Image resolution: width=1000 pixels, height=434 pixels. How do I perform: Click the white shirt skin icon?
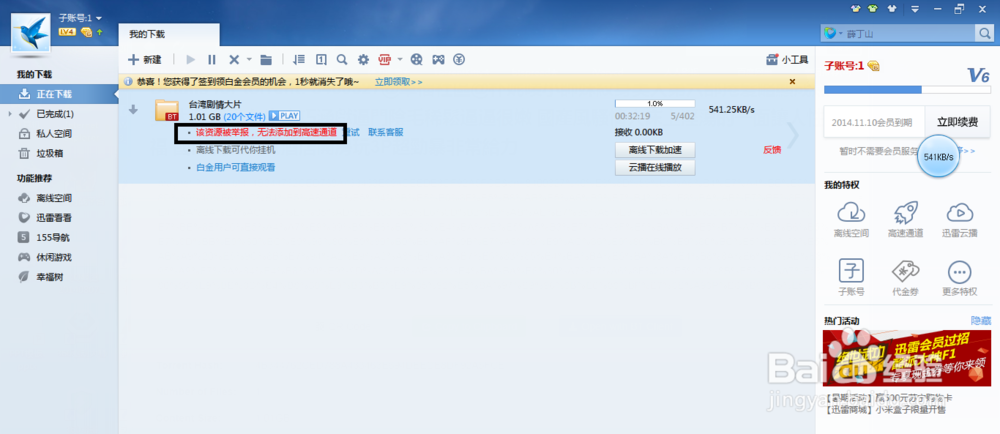(891, 9)
